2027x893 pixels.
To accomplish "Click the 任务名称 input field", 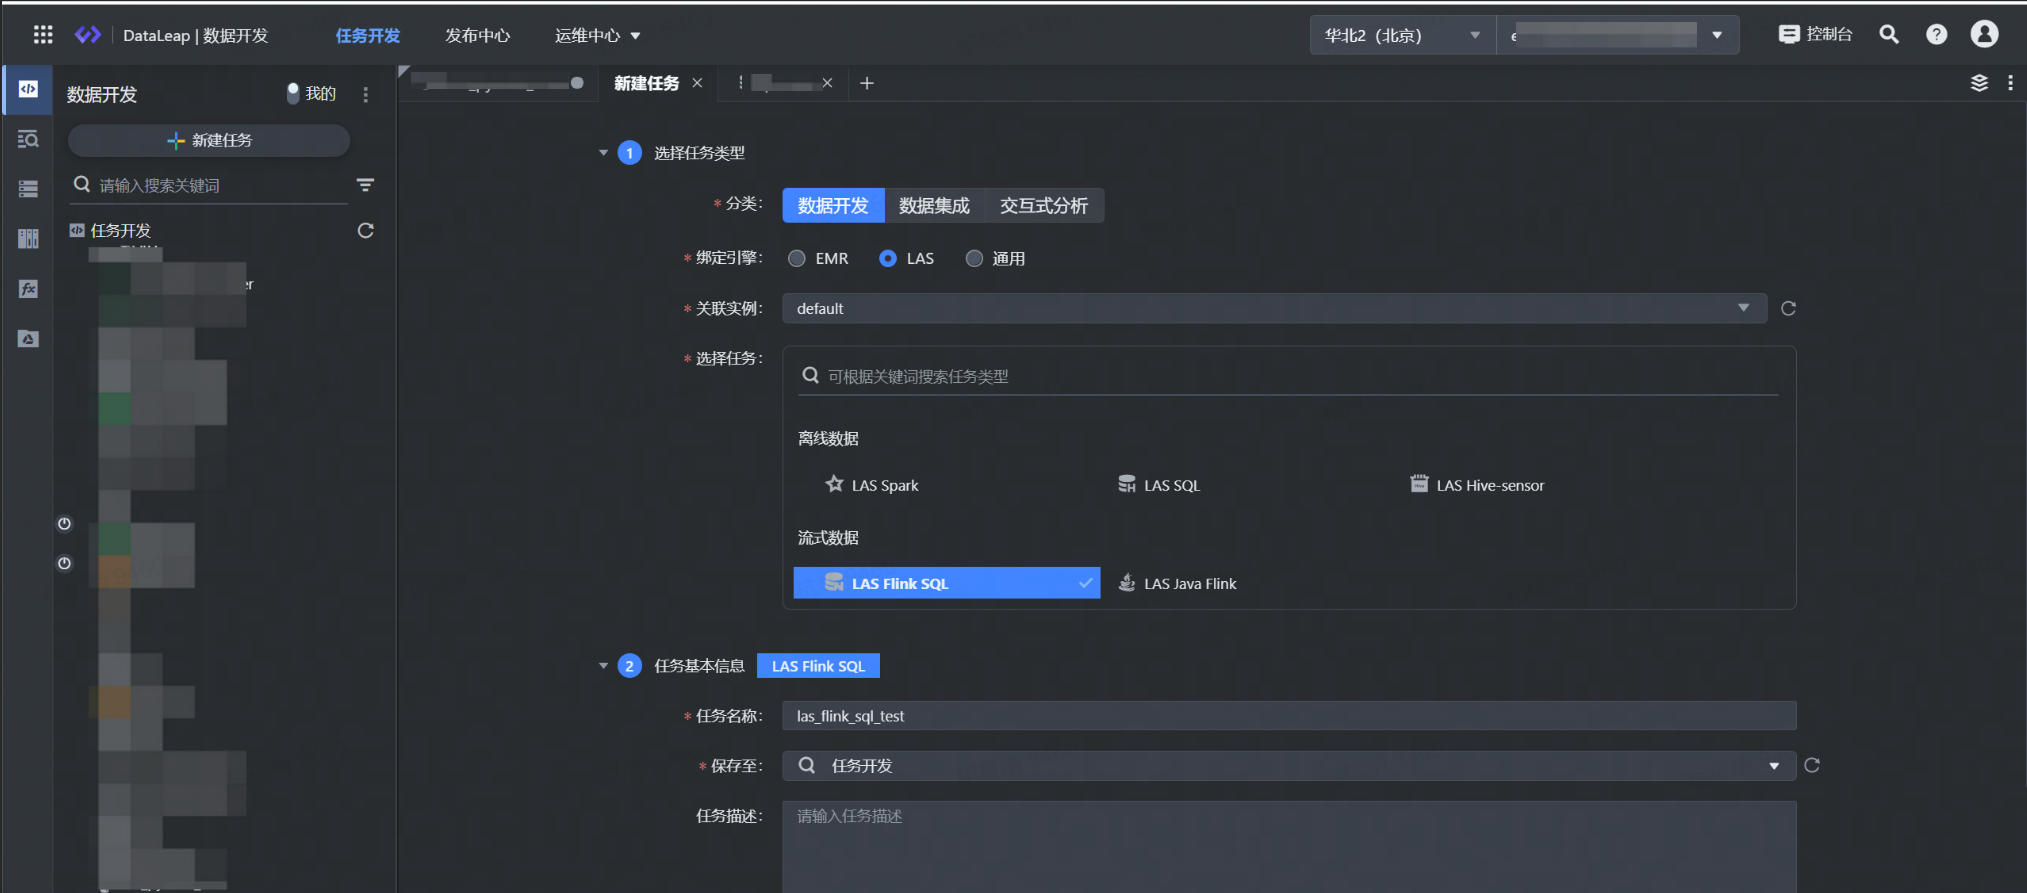I will [1289, 716].
